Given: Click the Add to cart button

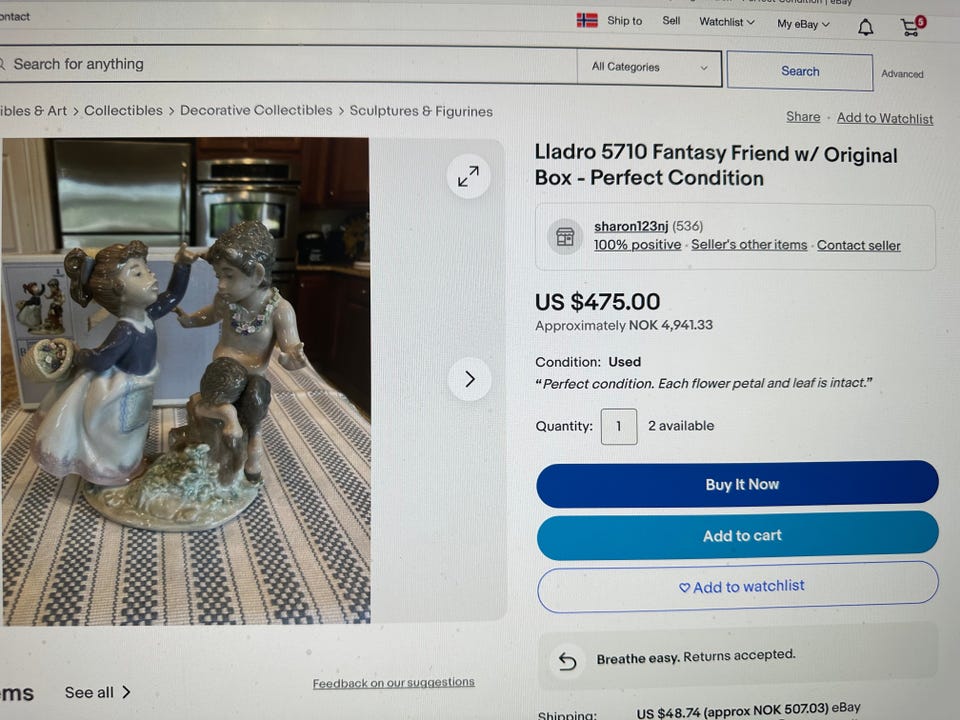Looking at the screenshot, I should 737,536.
